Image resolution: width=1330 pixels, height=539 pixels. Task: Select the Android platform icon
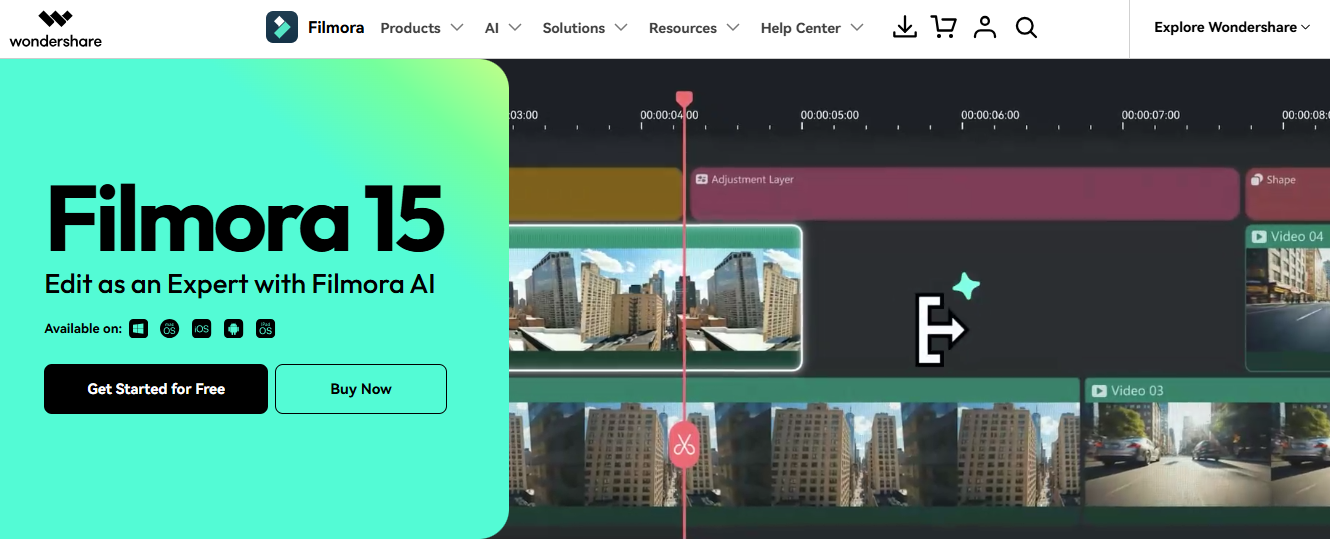tap(234, 328)
